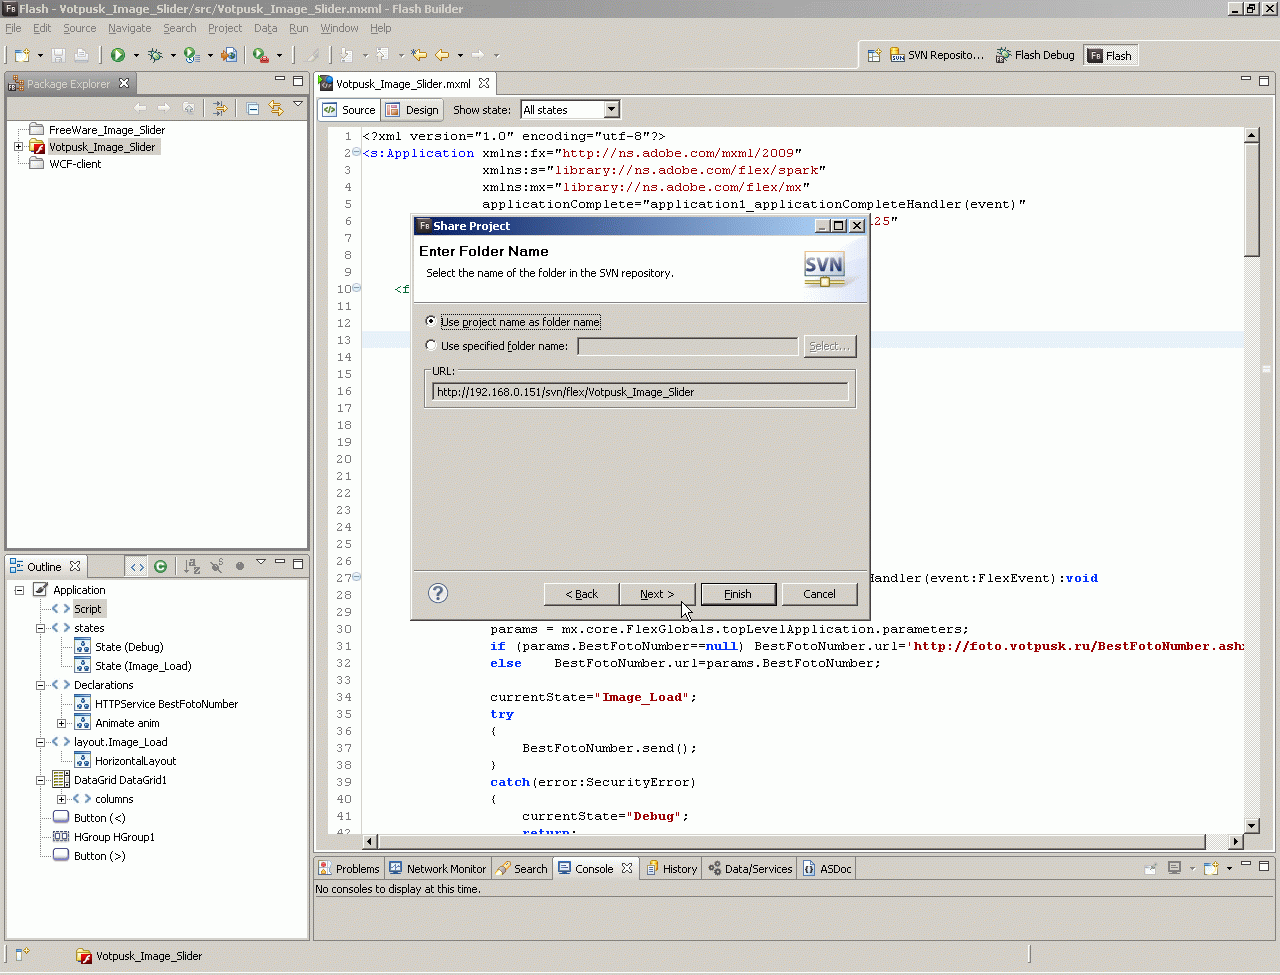Switch to Flash Debug perspective
Image resolution: width=1280 pixels, height=975 pixels.
tap(1035, 55)
